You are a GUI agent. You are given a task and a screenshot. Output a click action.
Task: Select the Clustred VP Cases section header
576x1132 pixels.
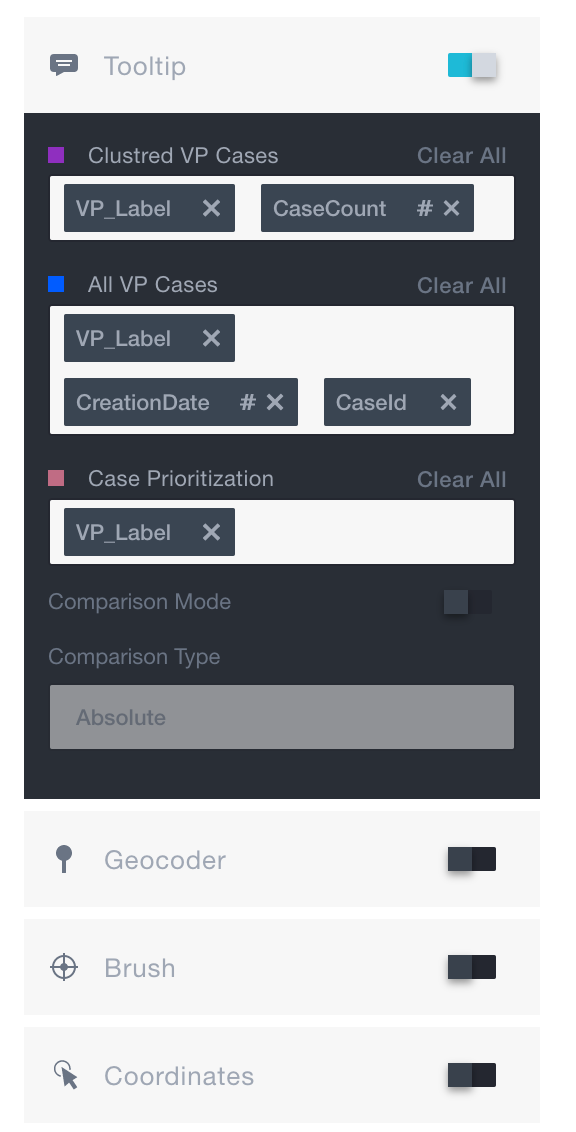[x=181, y=156]
